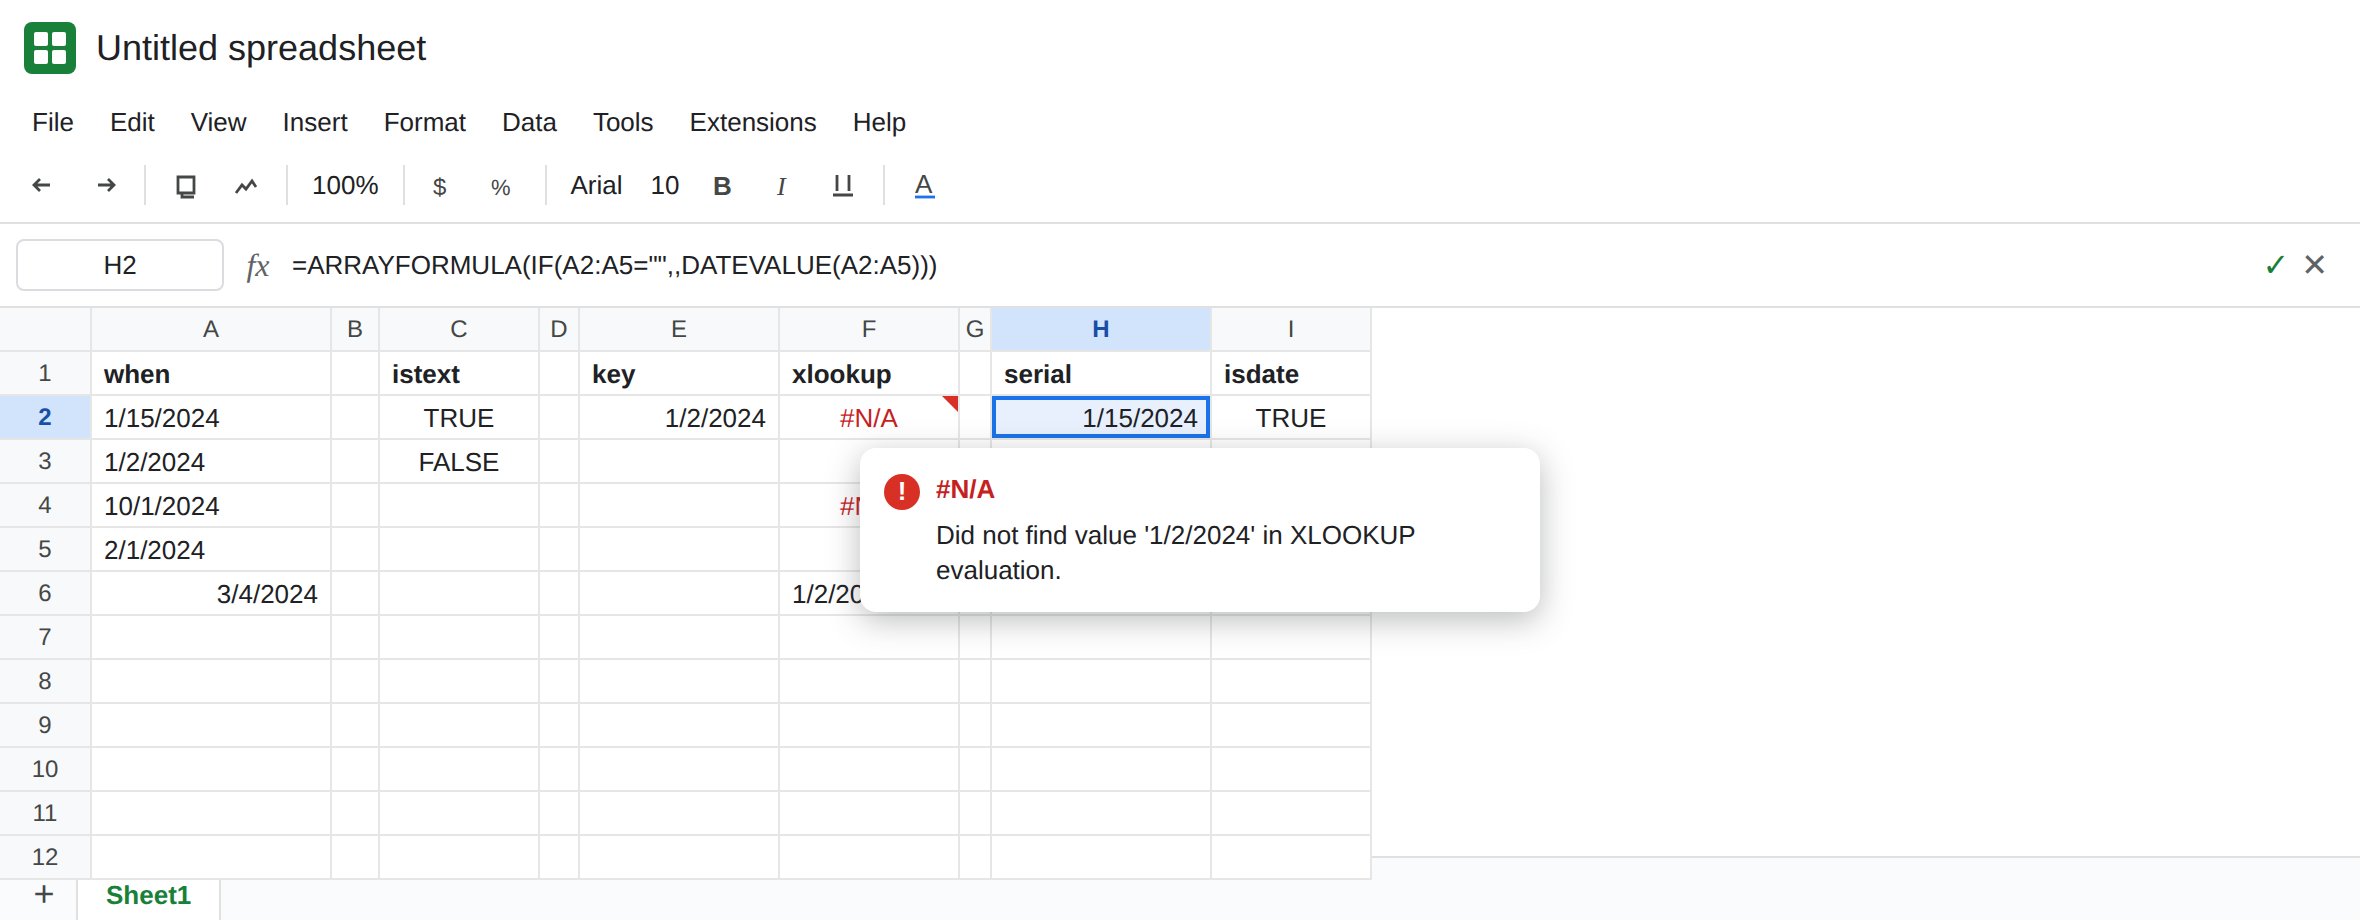Open the Help menu
This screenshot has height=920, width=2360.
point(879,122)
